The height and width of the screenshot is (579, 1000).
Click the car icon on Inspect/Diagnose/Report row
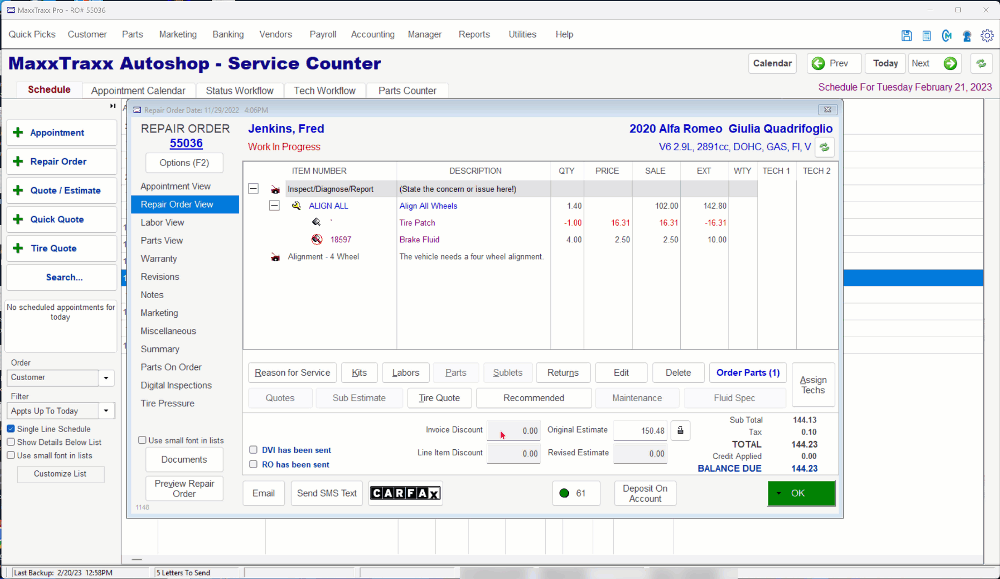click(275, 189)
